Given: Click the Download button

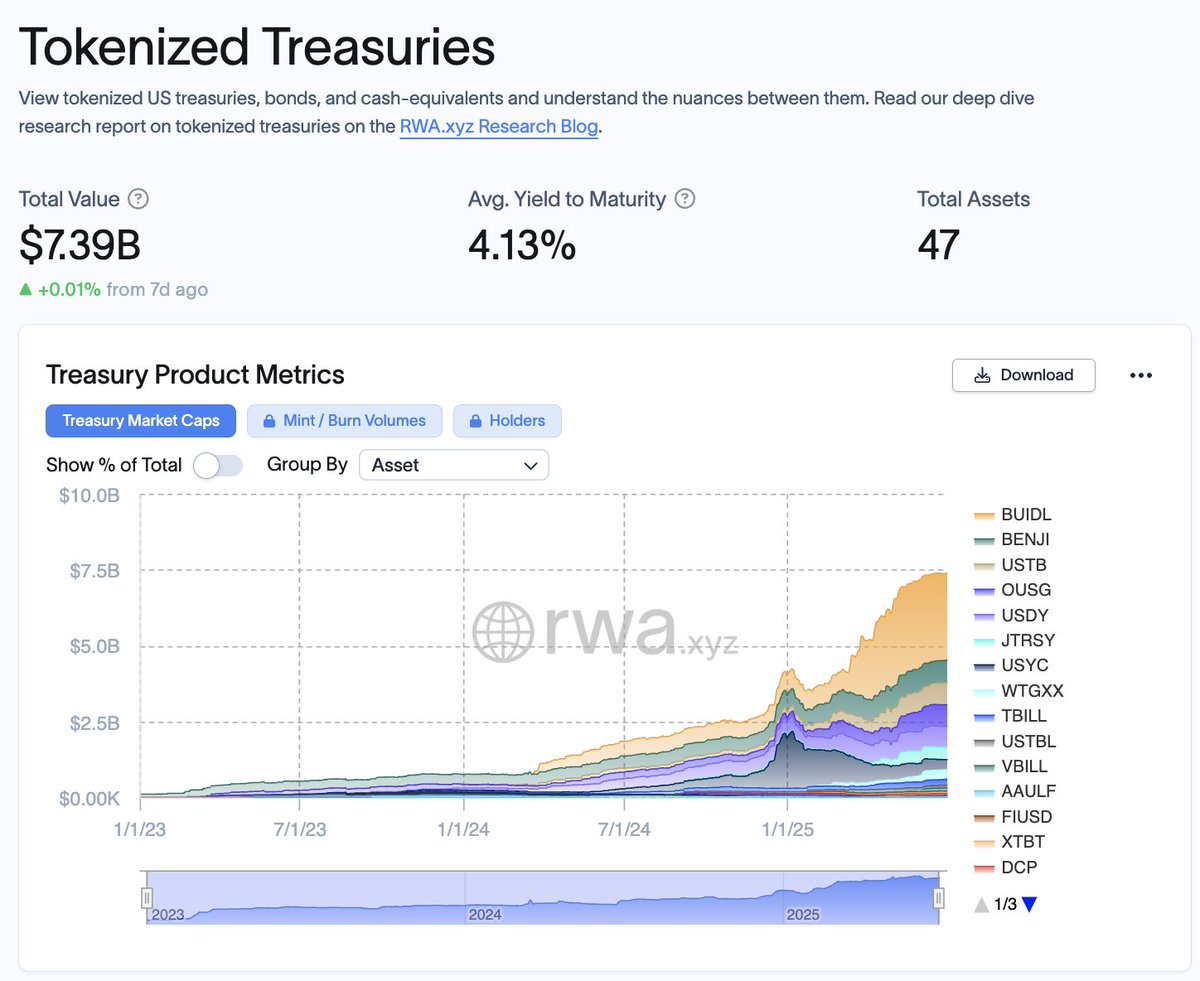Looking at the screenshot, I should click(x=1024, y=375).
